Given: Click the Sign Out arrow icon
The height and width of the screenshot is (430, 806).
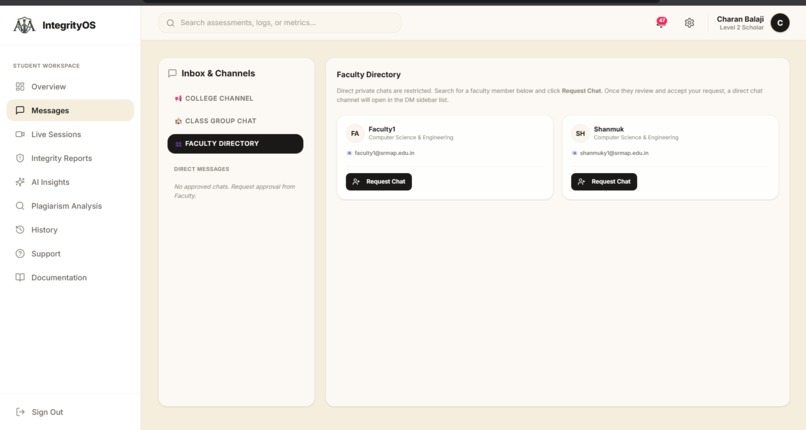Looking at the screenshot, I should pos(20,412).
